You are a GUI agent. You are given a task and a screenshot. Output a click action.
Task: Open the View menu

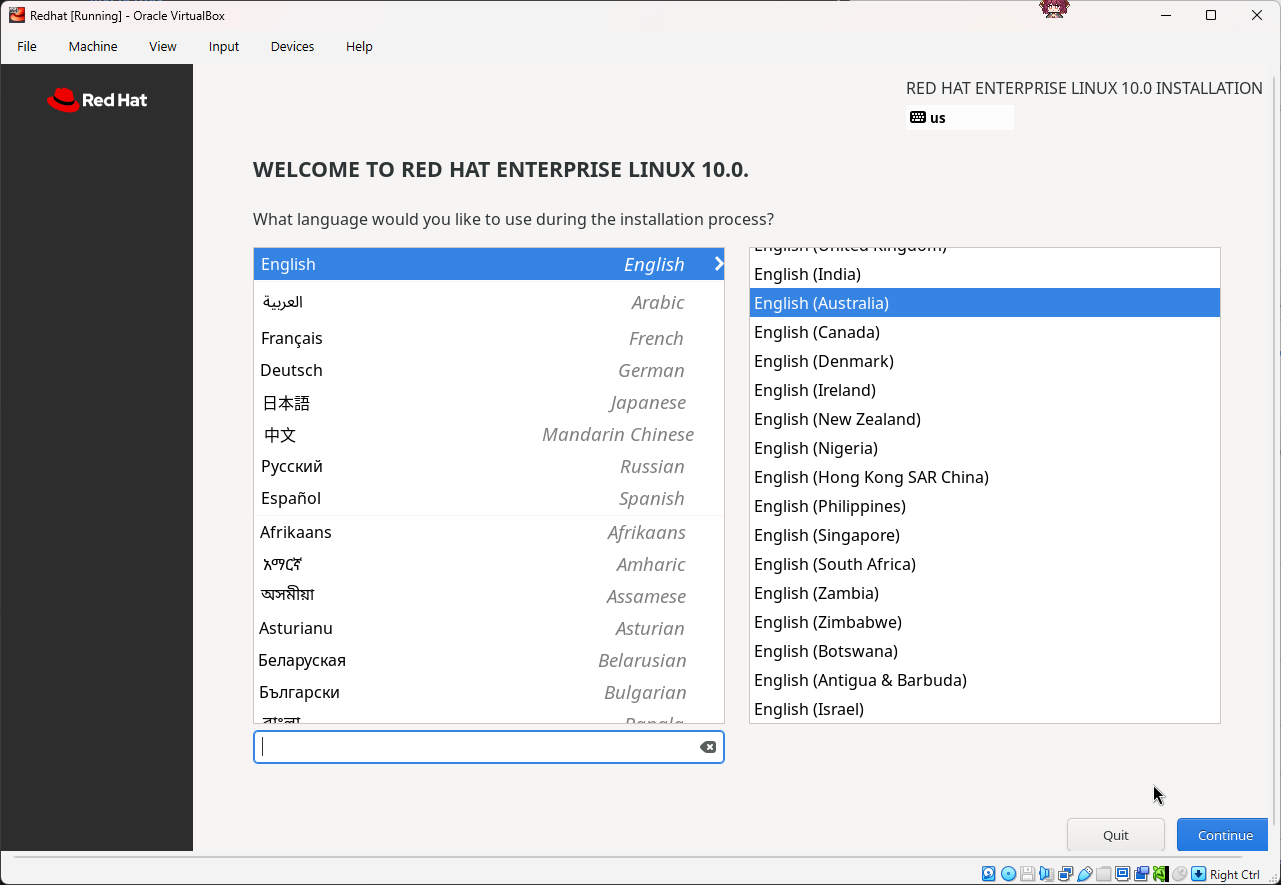click(163, 46)
